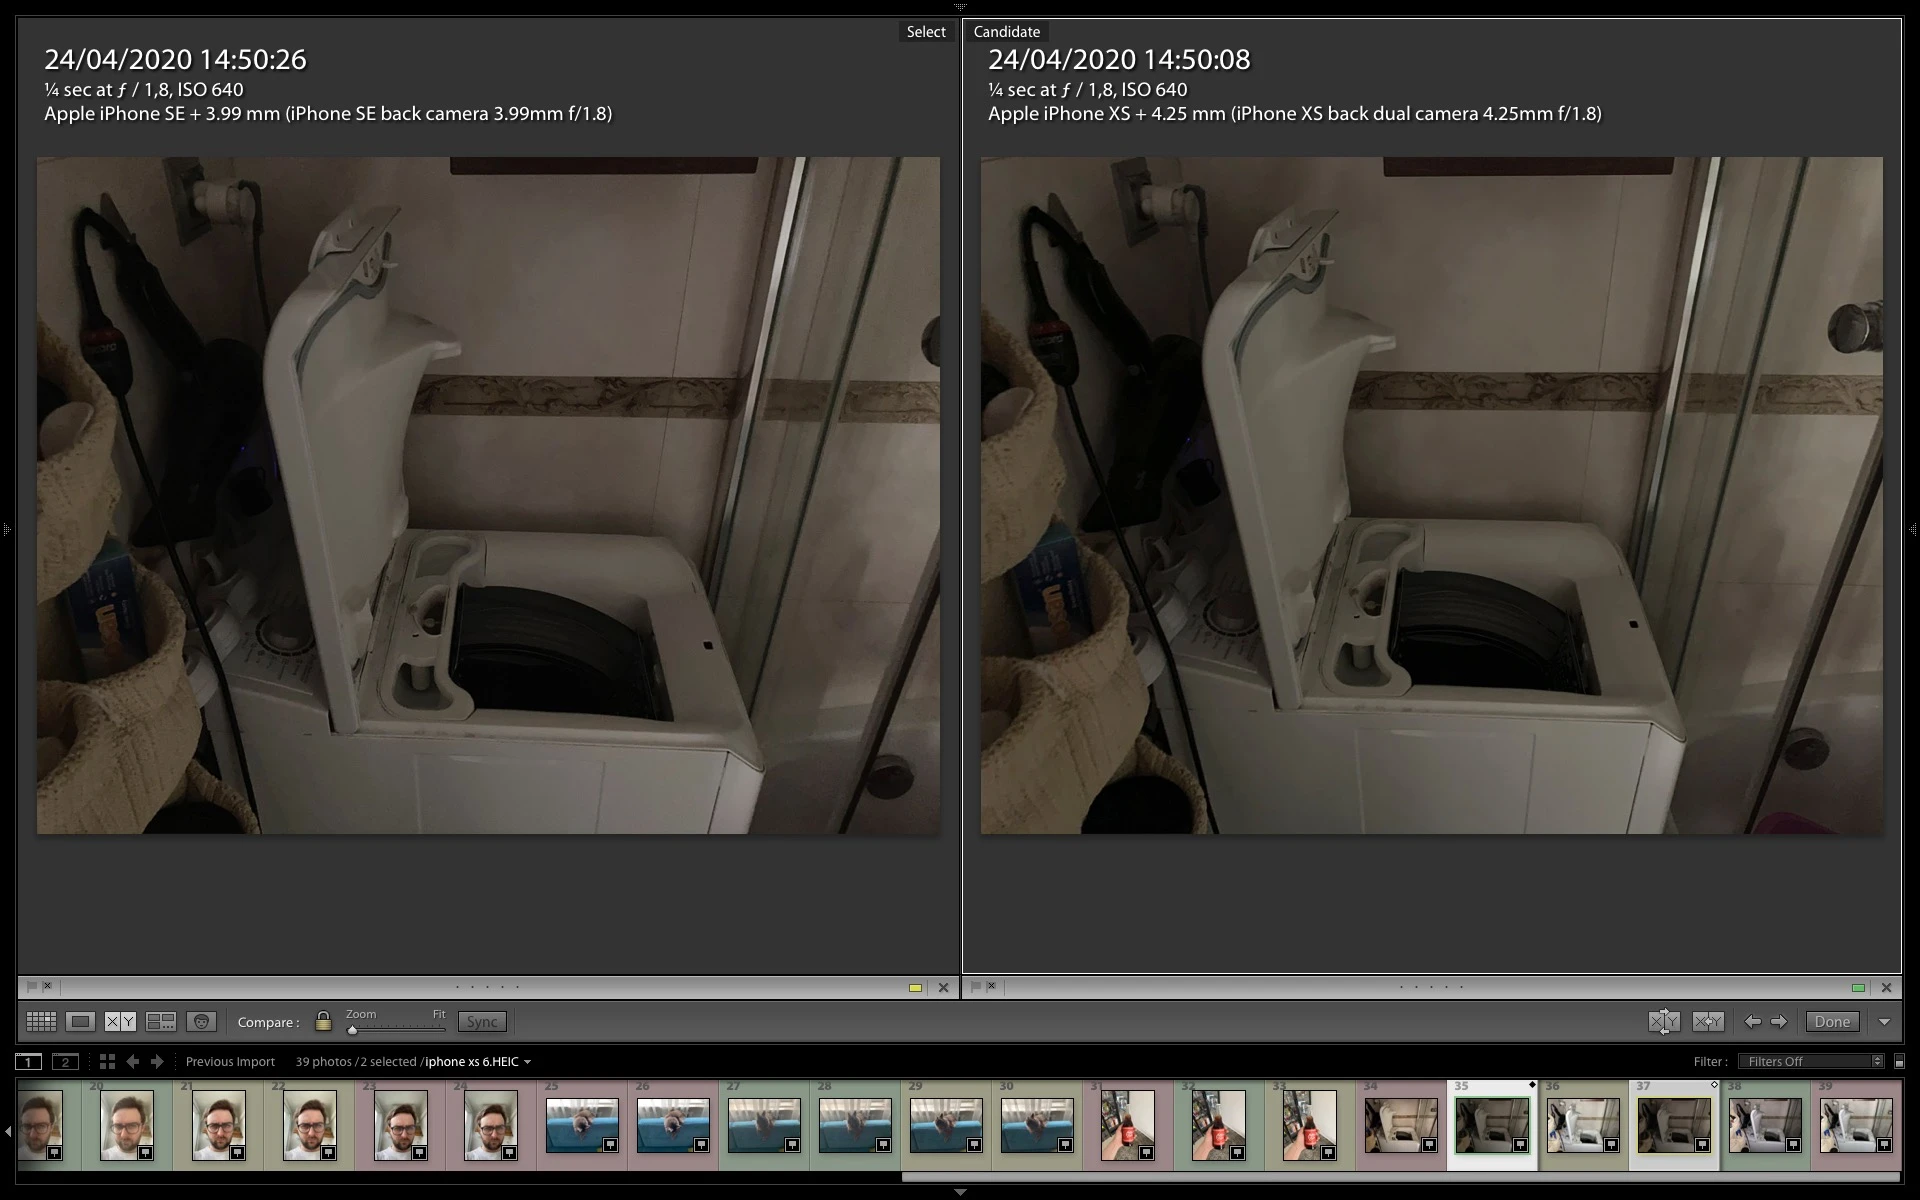Select previous photo as candidate
The height and width of the screenshot is (1200, 1920).
[x=1752, y=1022]
